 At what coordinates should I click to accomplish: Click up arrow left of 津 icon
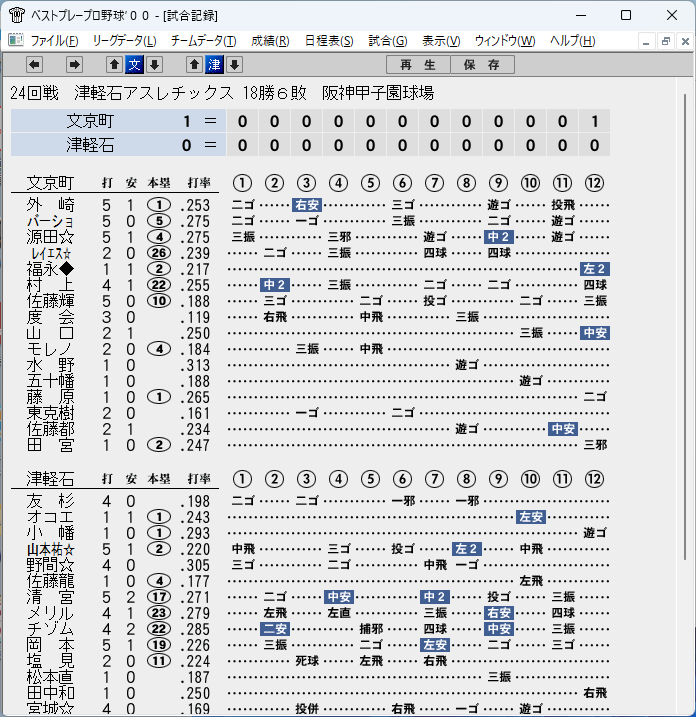tap(194, 64)
